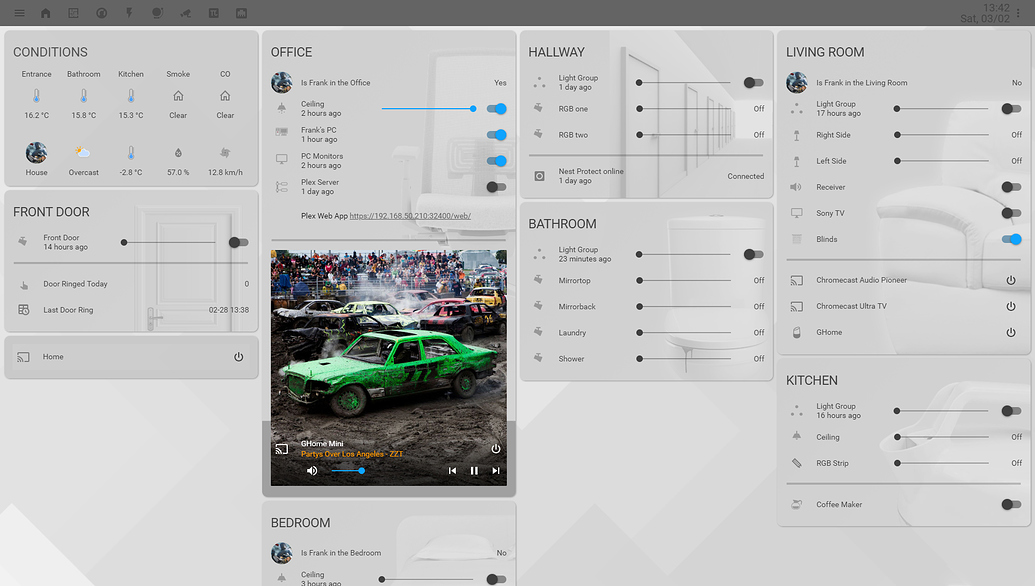Click the Receiver speaker icon
Image resolution: width=1035 pixels, height=586 pixels.
(x=797, y=187)
